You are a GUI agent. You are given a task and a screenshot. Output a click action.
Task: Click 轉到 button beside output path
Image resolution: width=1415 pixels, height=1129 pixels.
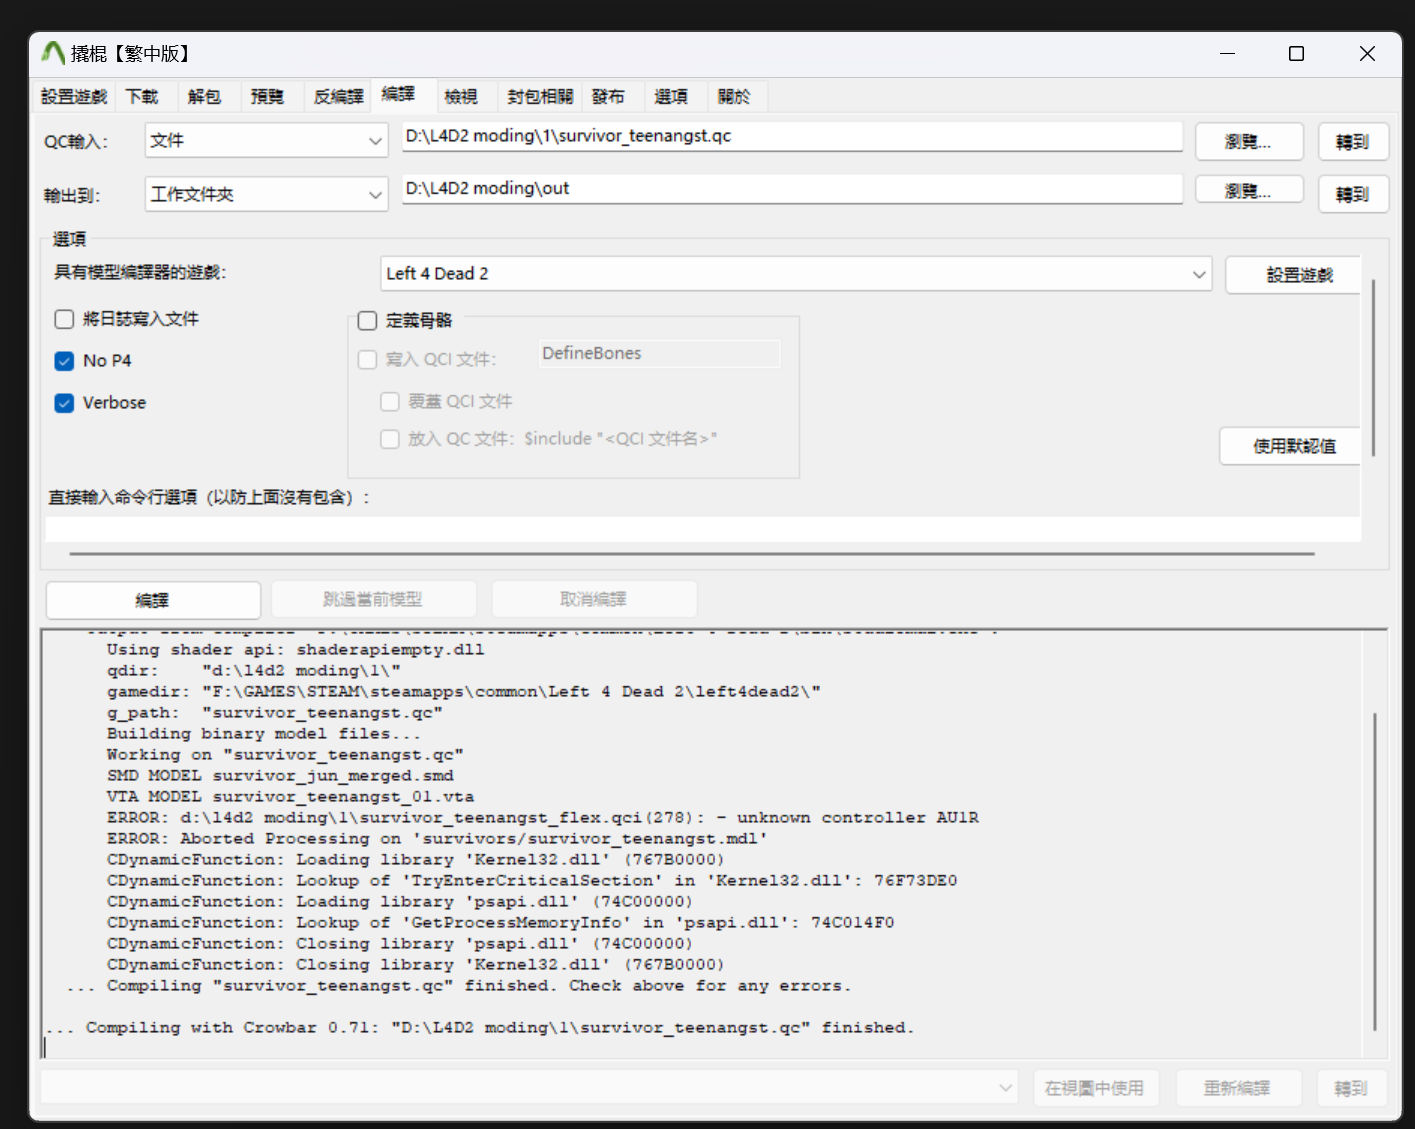point(1353,194)
